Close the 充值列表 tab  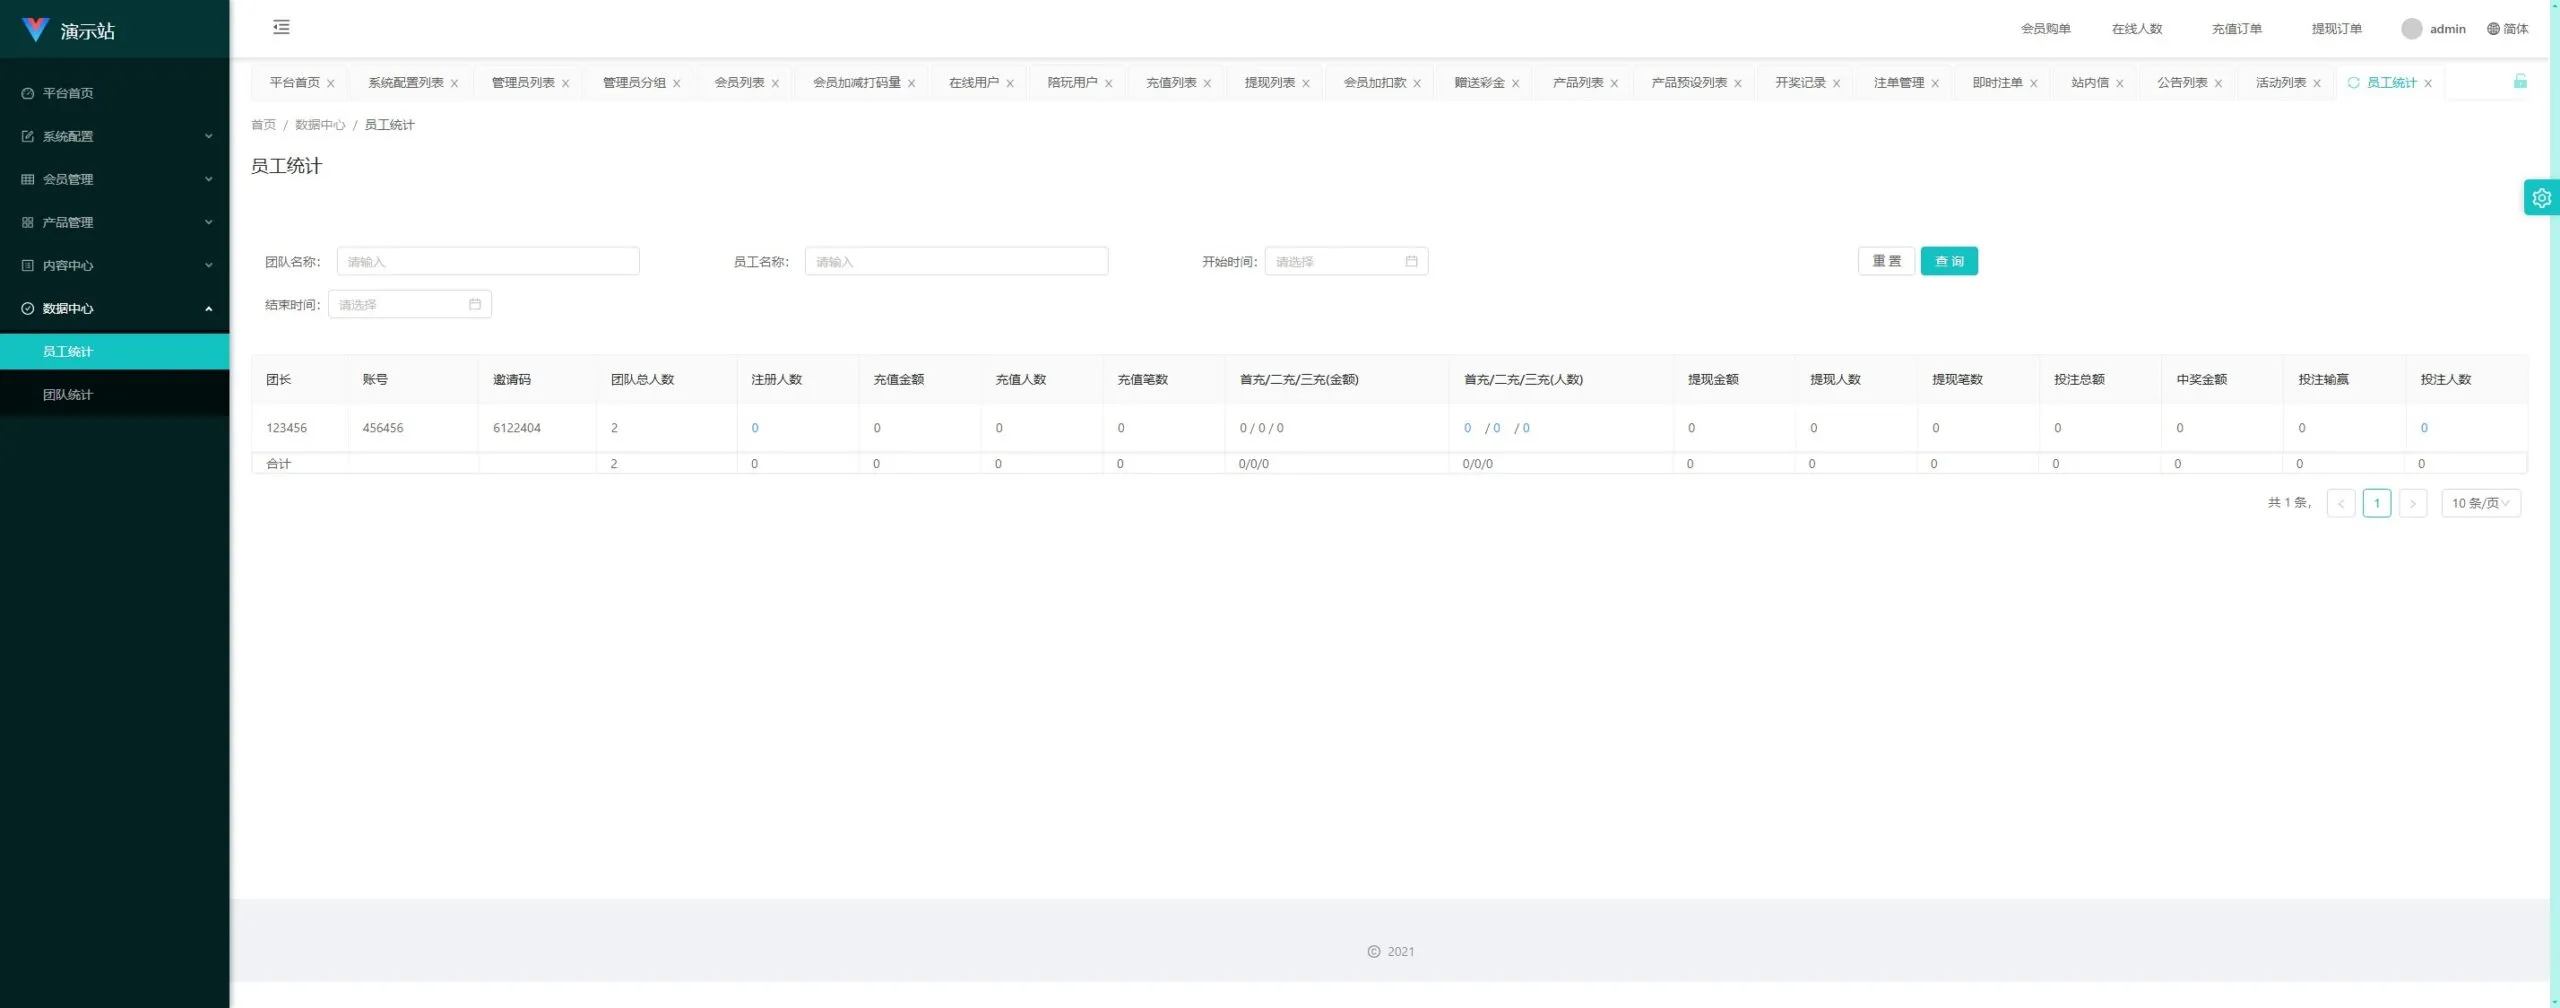[x=1207, y=84]
